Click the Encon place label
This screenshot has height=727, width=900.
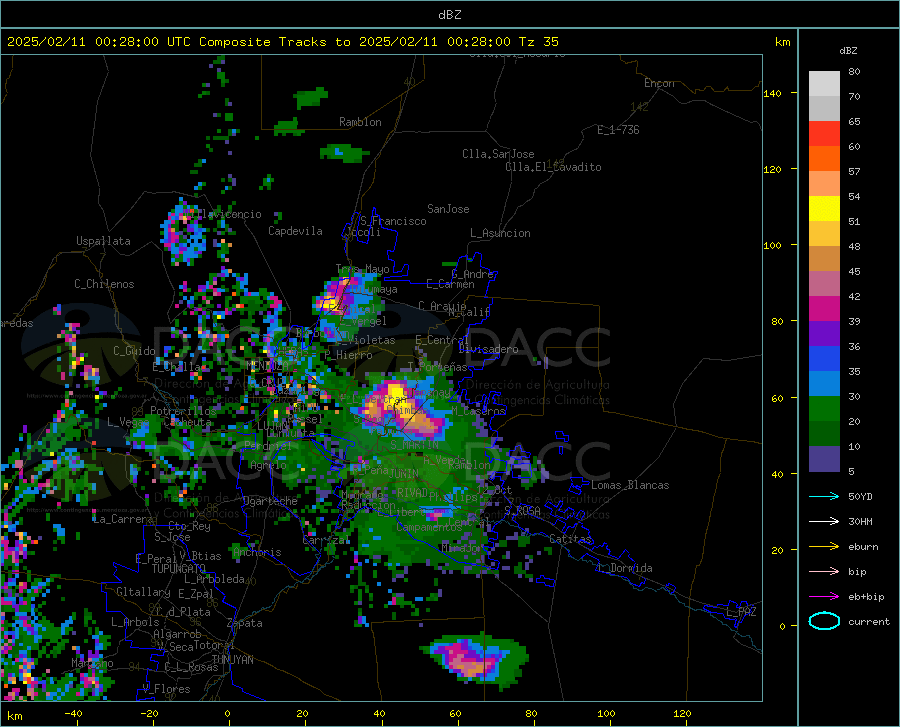click(x=659, y=83)
